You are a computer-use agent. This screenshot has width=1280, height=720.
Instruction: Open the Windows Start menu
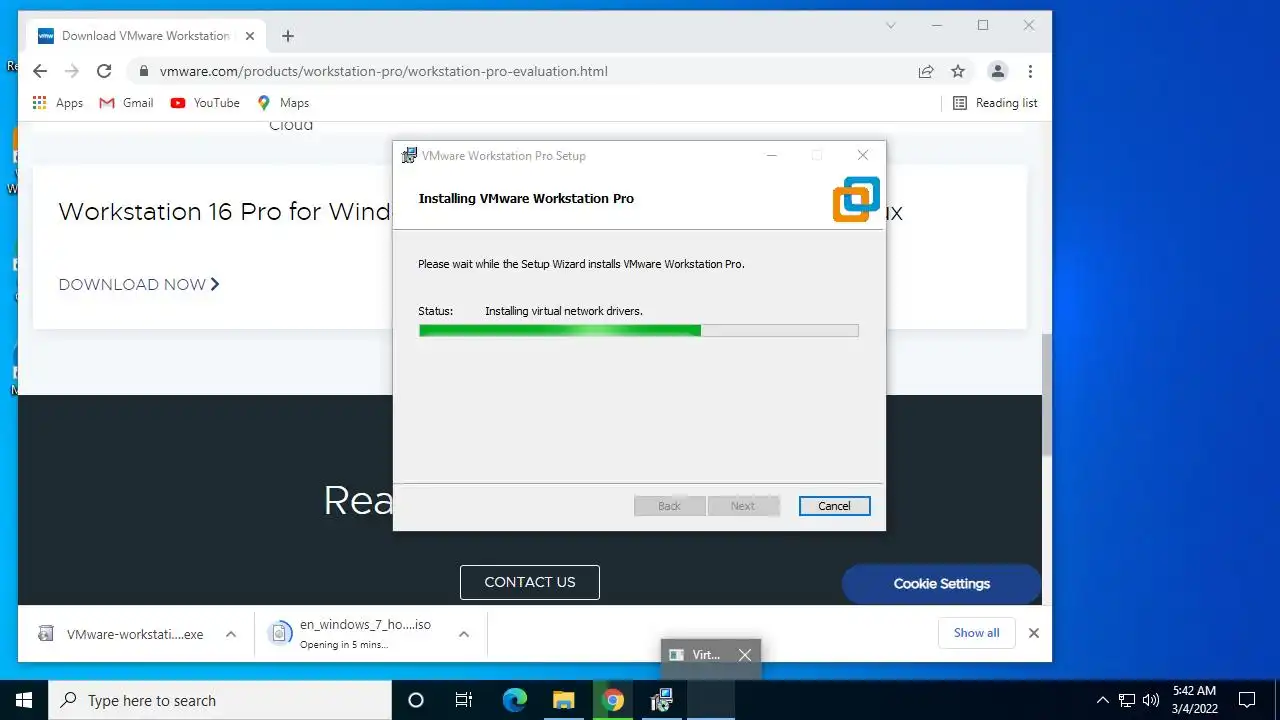(24, 700)
